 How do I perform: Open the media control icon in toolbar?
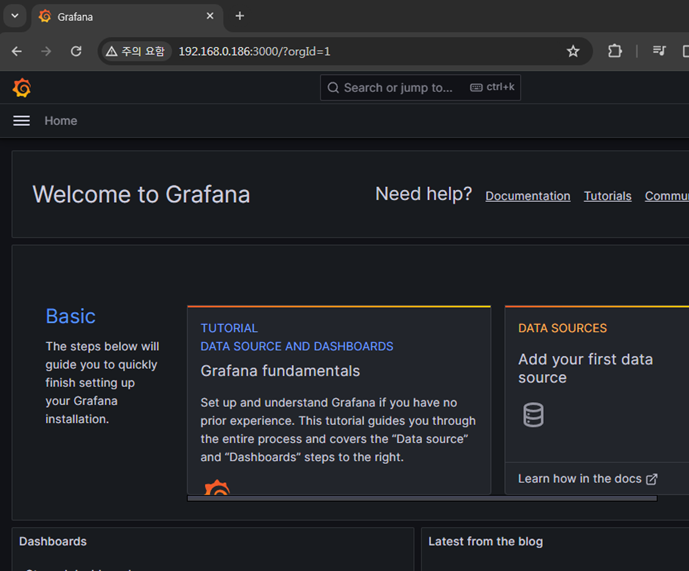click(659, 51)
